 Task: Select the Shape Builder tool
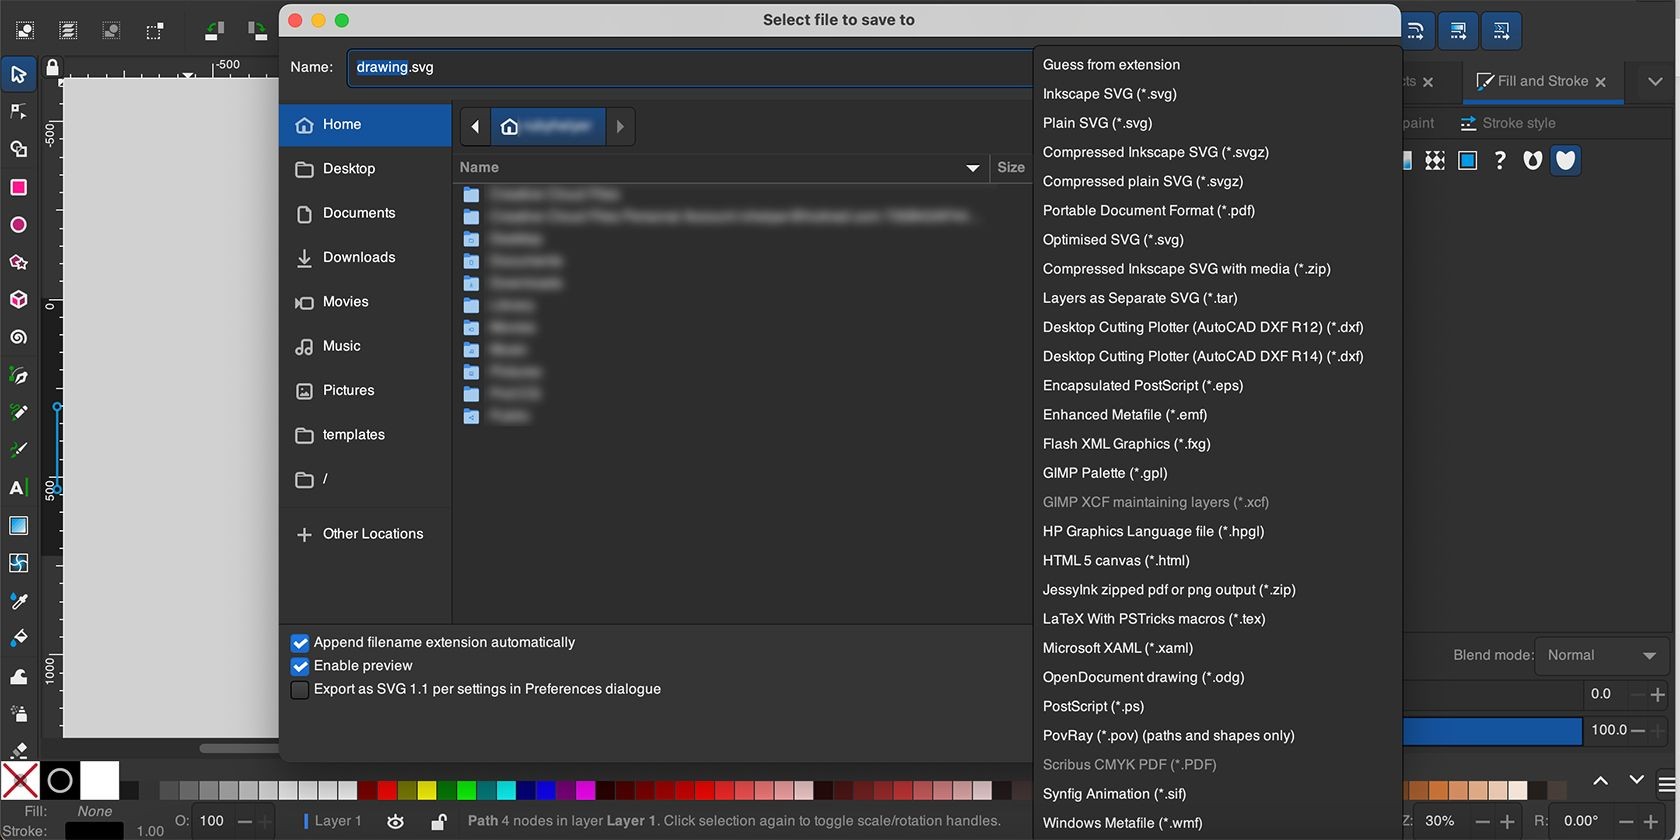(x=18, y=149)
